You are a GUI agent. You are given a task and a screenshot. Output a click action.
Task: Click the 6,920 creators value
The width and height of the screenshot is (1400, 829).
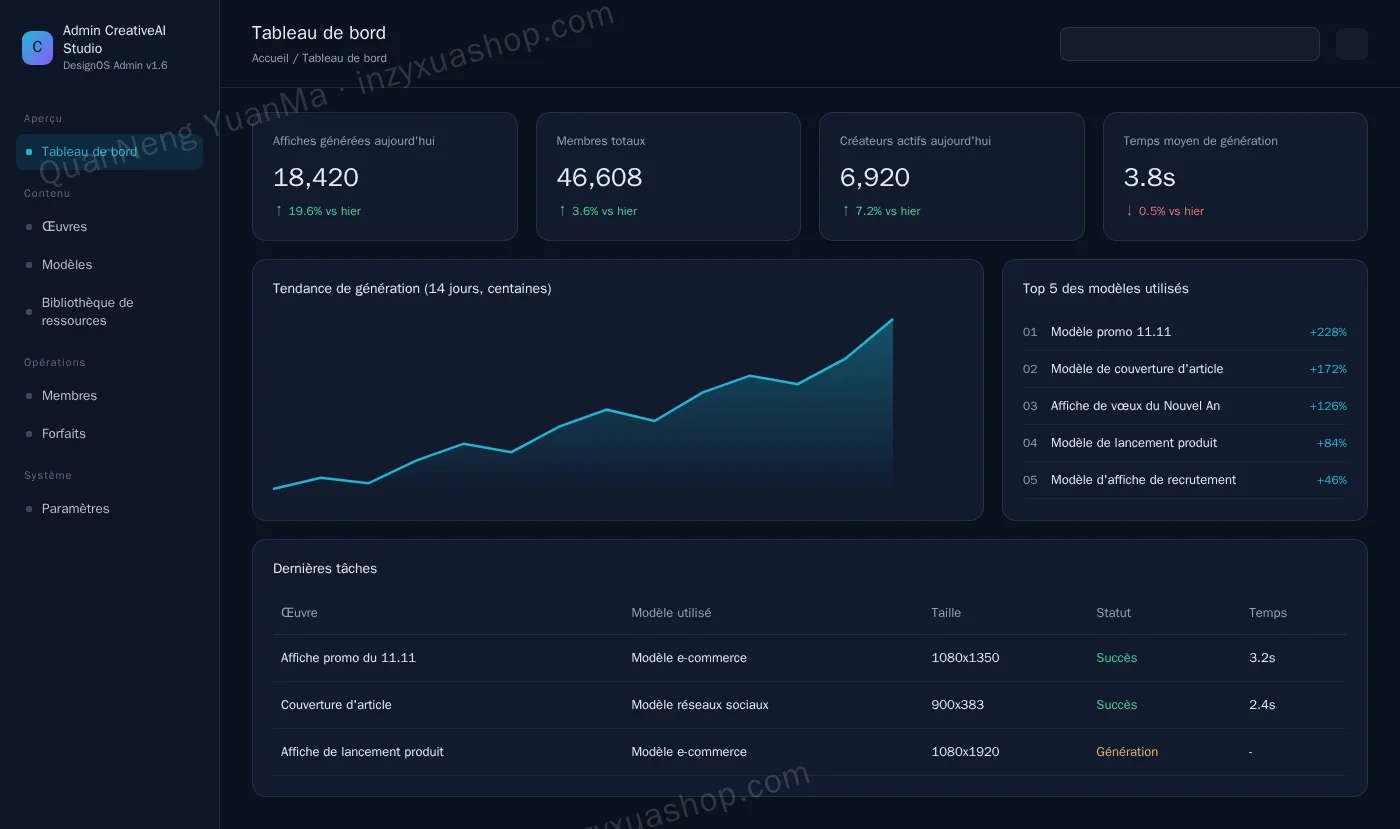(x=875, y=178)
